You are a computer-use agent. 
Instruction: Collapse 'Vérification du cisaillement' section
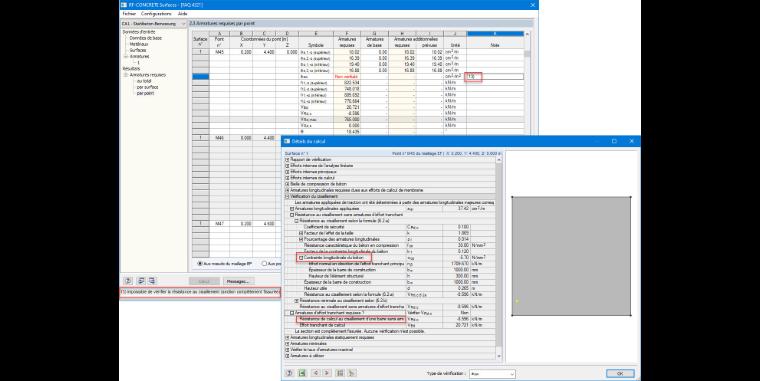(x=287, y=196)
